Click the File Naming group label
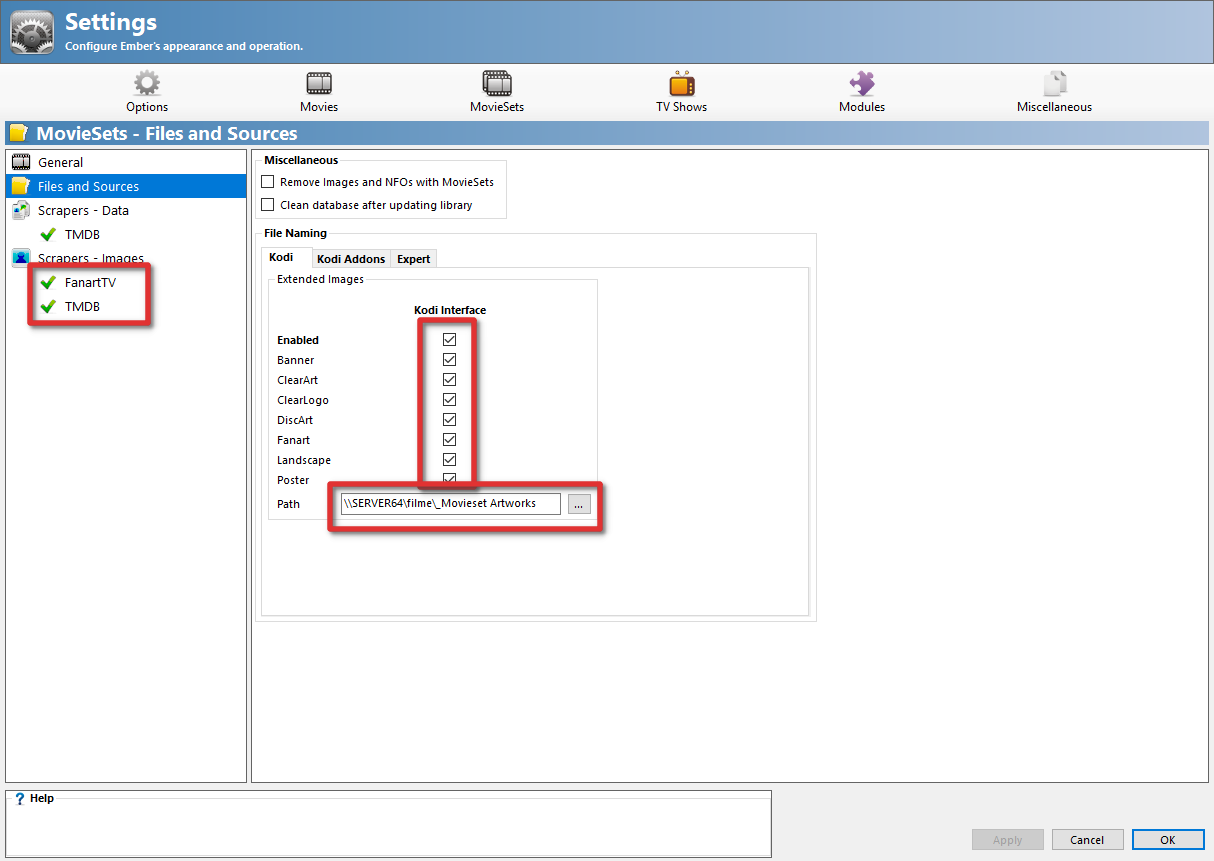The height and width of the screenshot is (861, 1214). [x=295, y=233]
